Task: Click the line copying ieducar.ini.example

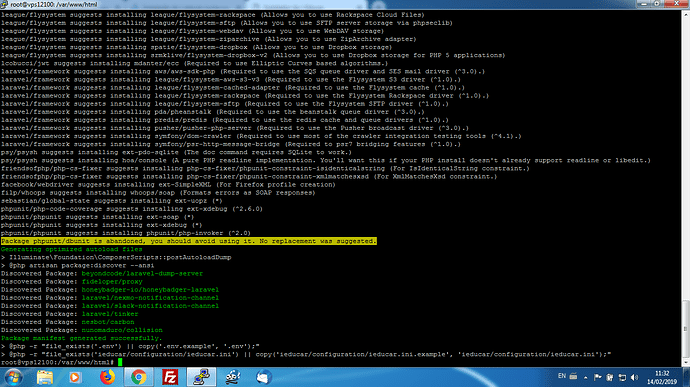Action: click(x=306, y=354)
